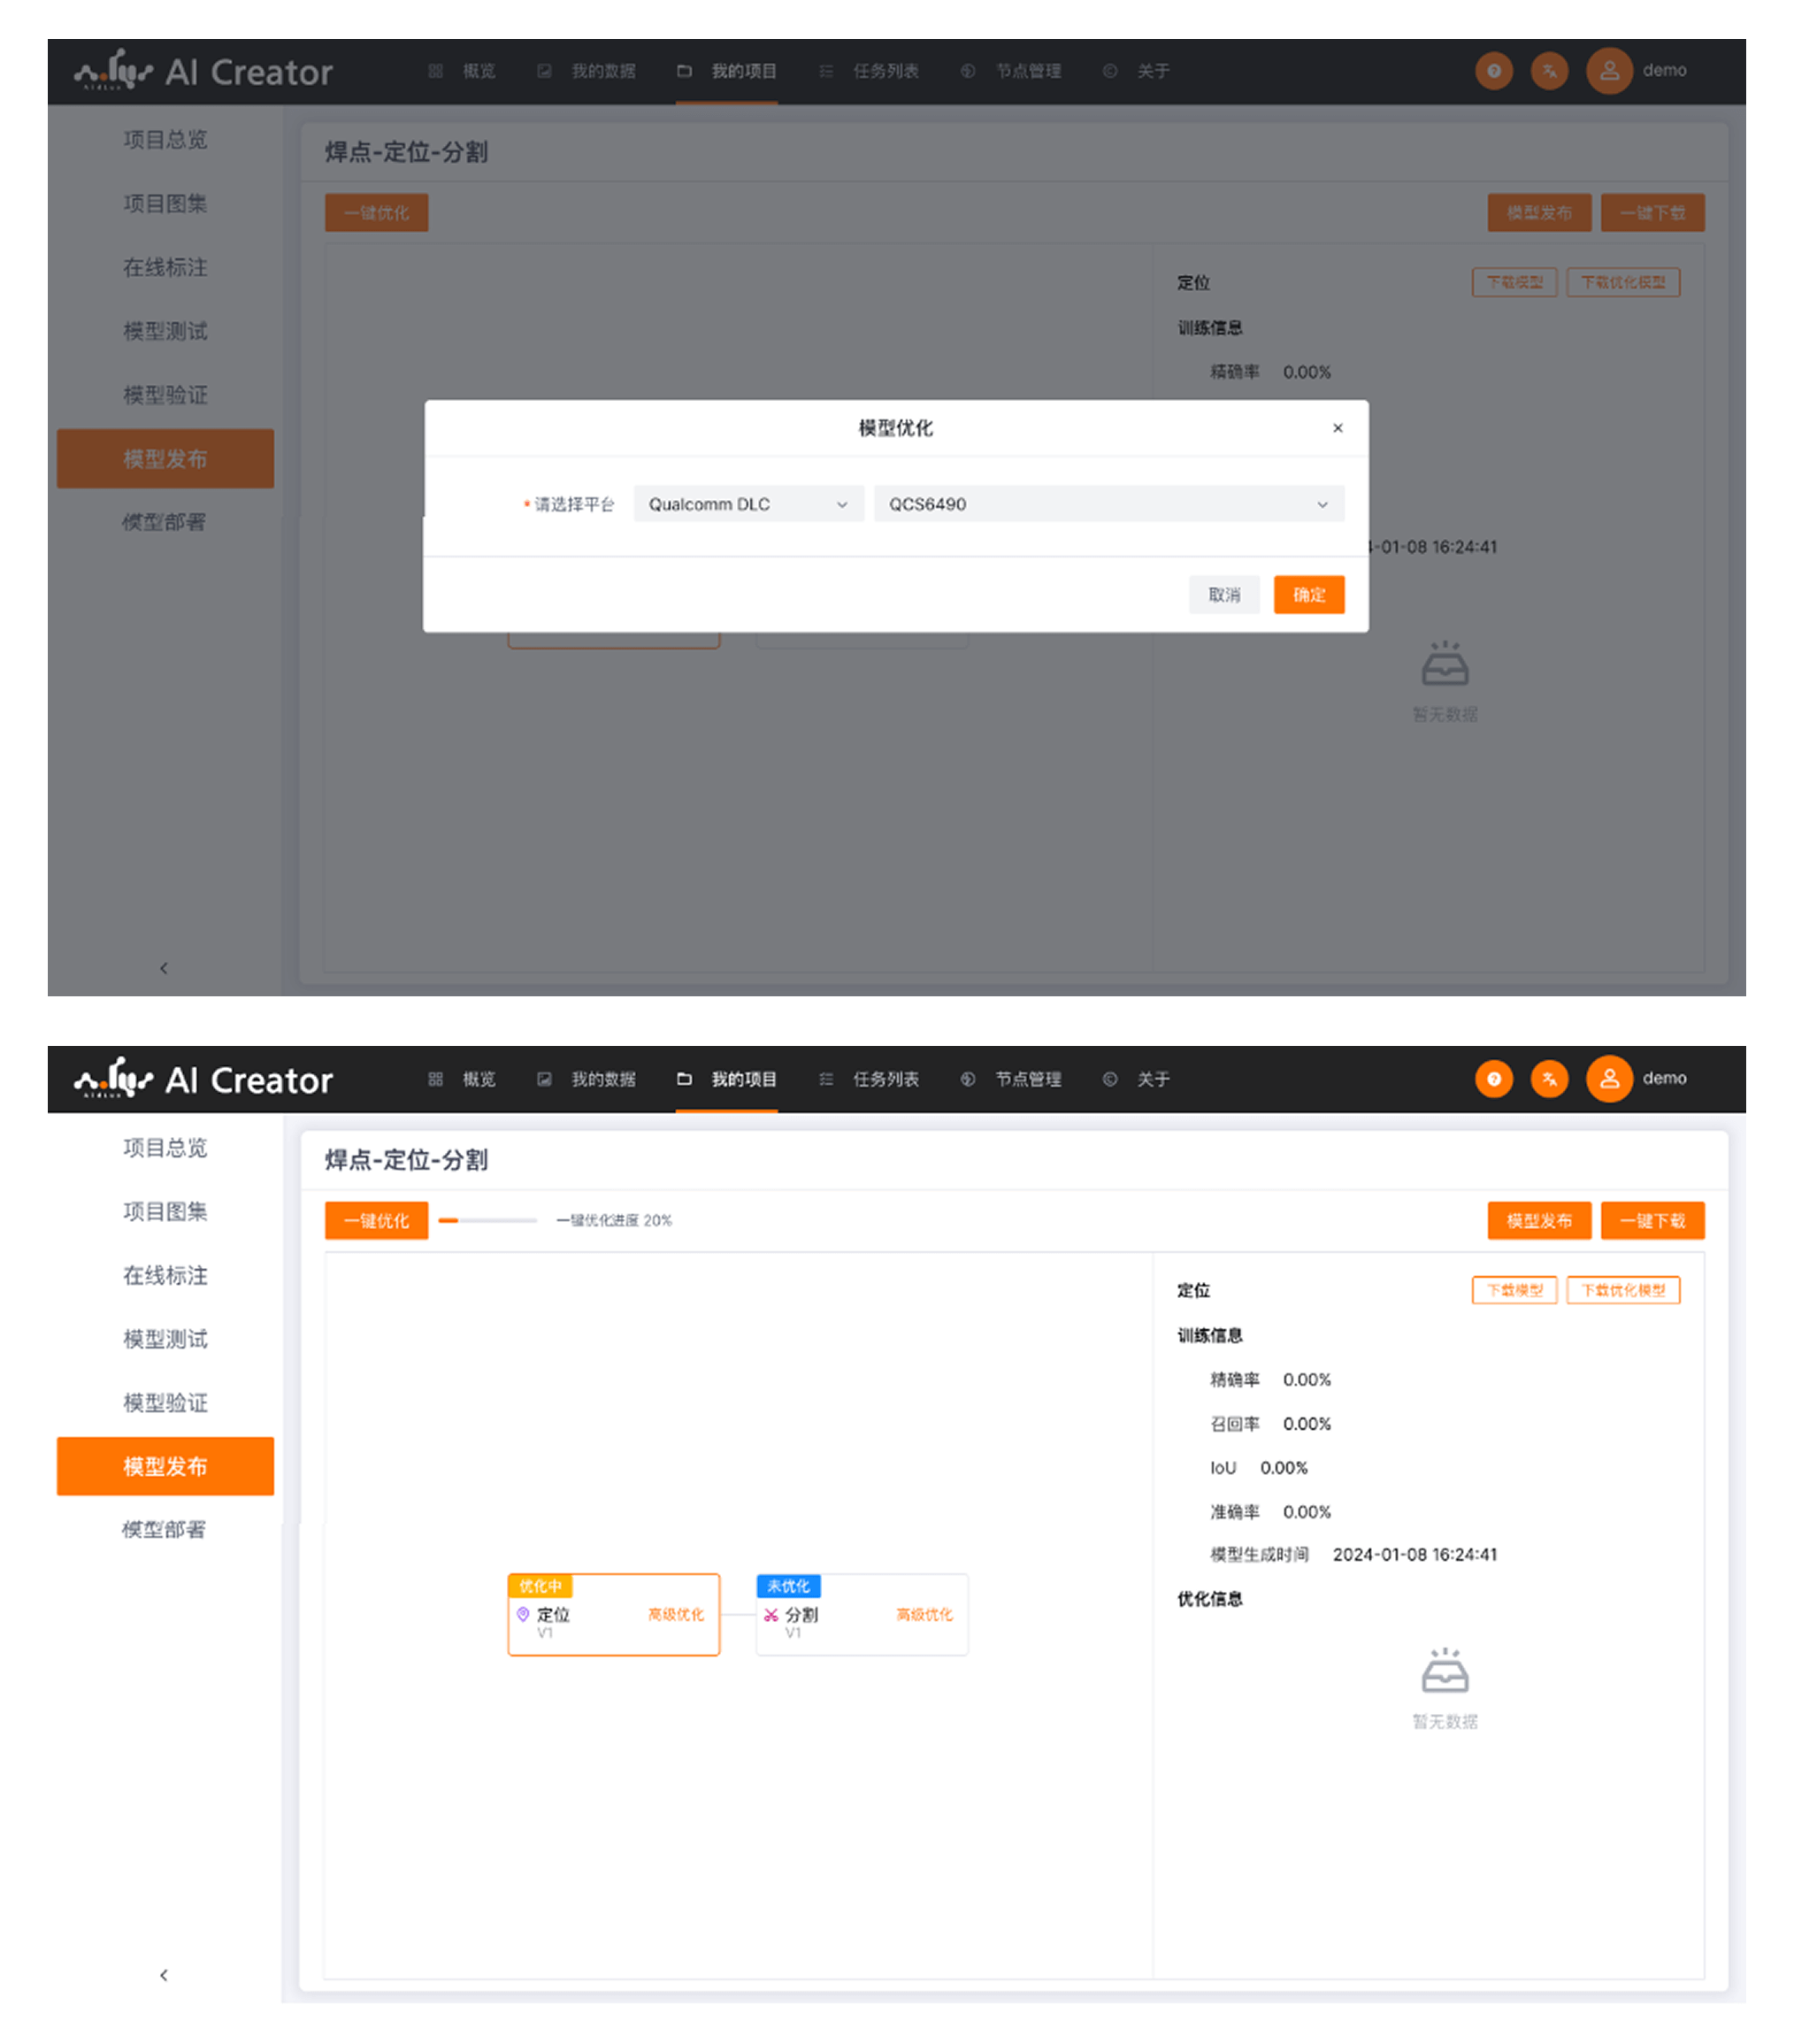
Task: Open the demo user avatar in undimmed header
Action: (x=1609, y=1078)
